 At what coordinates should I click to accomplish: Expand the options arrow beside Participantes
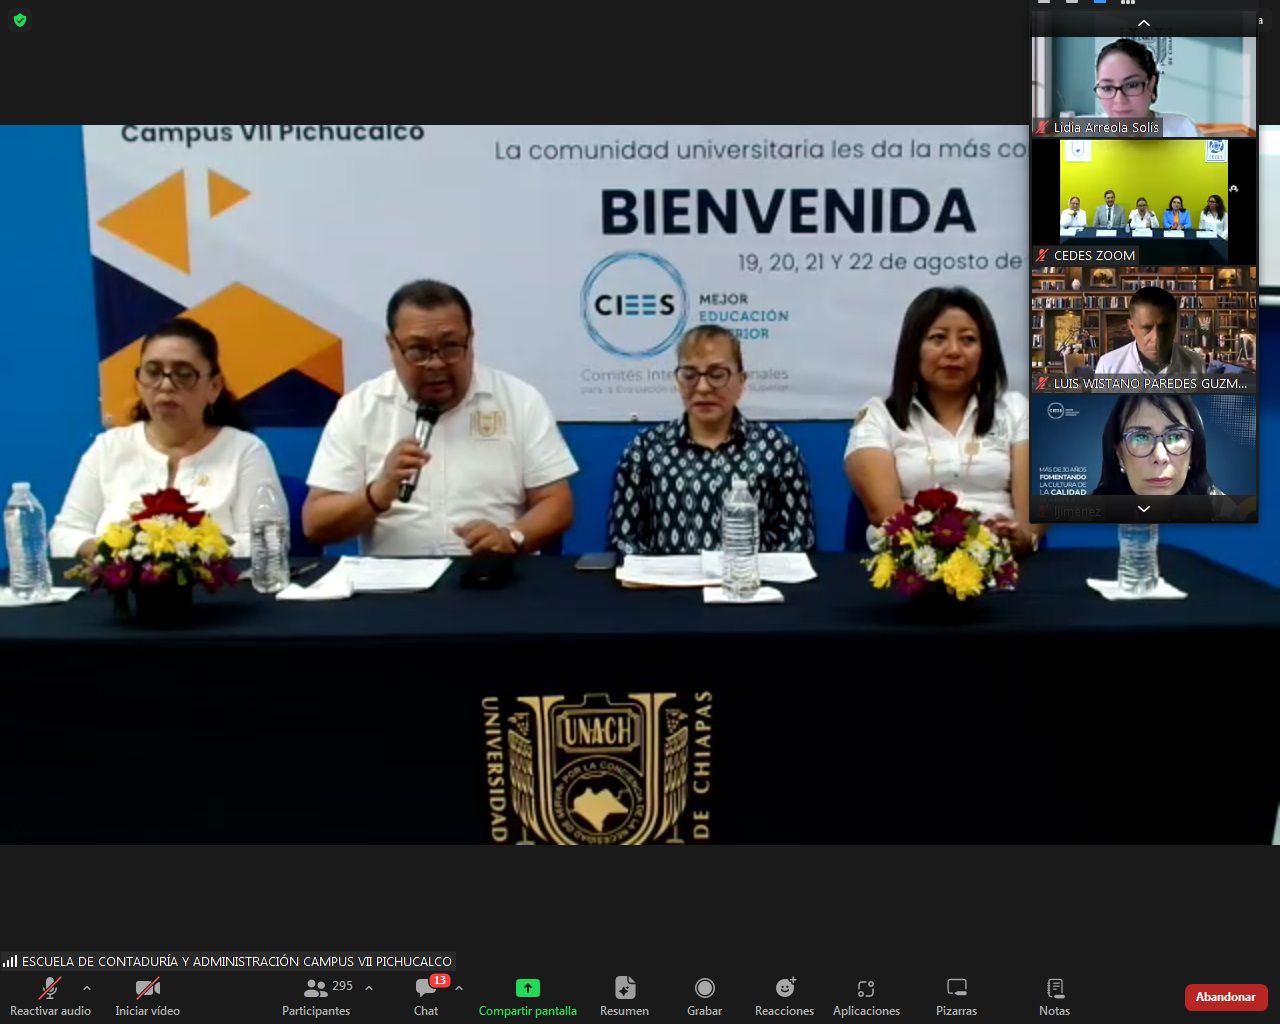pos(369,988)
